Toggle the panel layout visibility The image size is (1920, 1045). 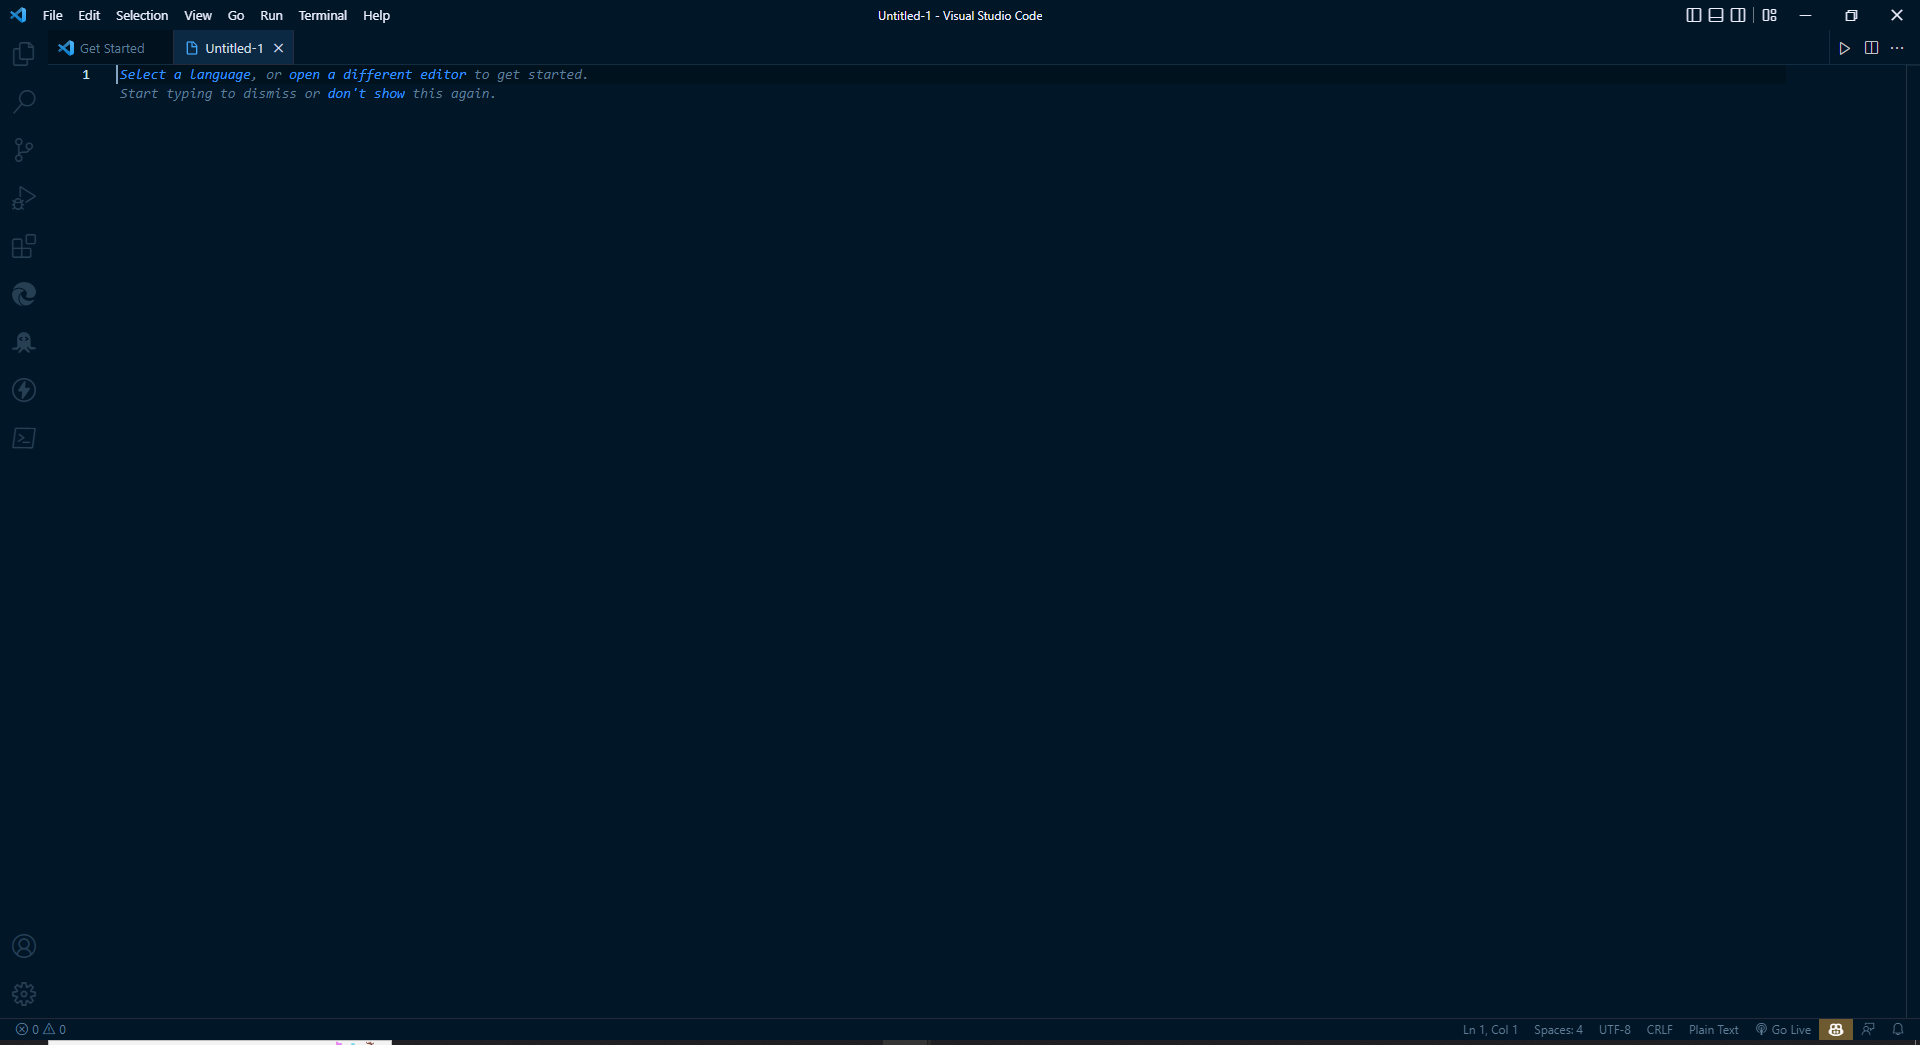[1715, 15]
